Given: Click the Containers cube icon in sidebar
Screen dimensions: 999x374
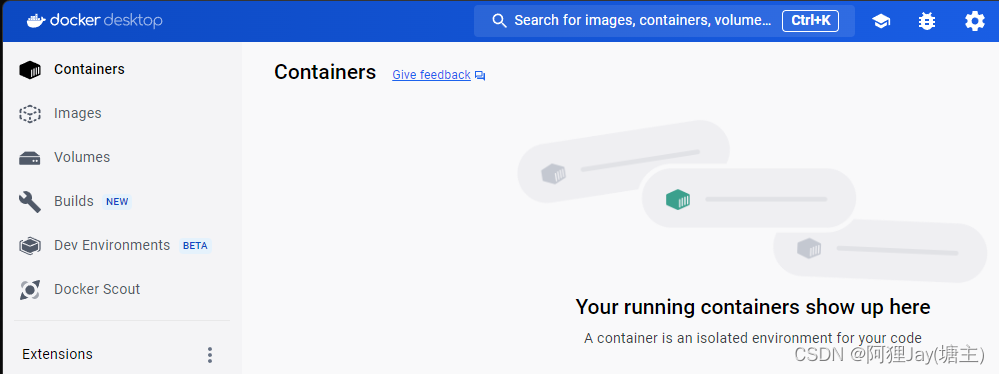Looking at the screenshot, I should 30,69.
